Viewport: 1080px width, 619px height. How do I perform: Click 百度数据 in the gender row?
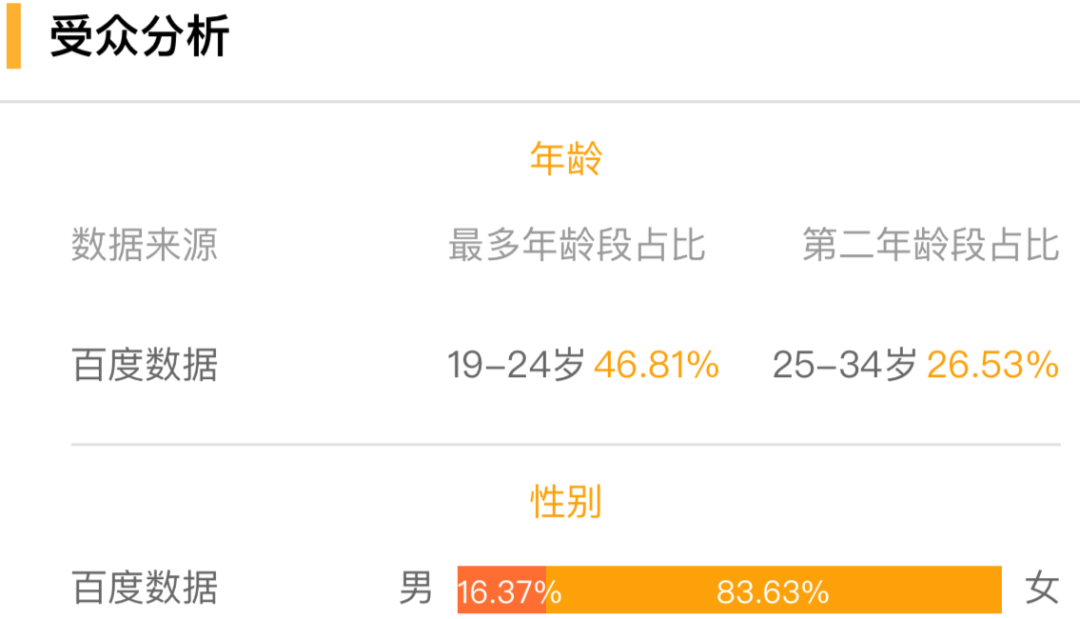click(144, 588)
